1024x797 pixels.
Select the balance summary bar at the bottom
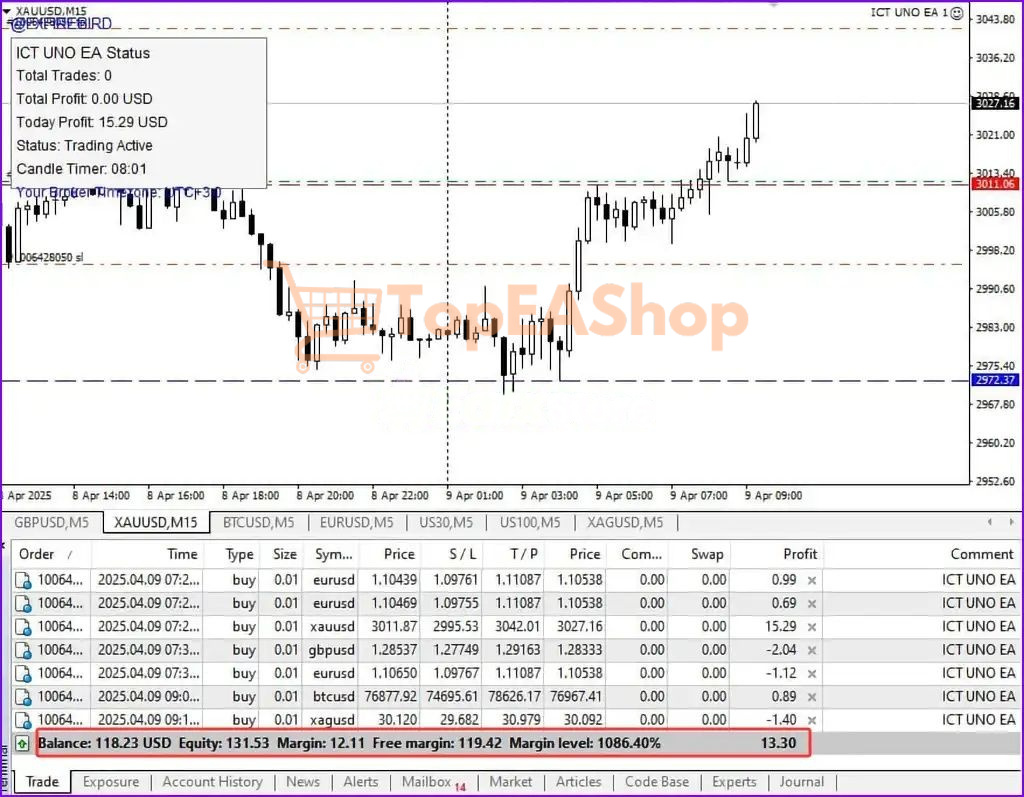420,743
